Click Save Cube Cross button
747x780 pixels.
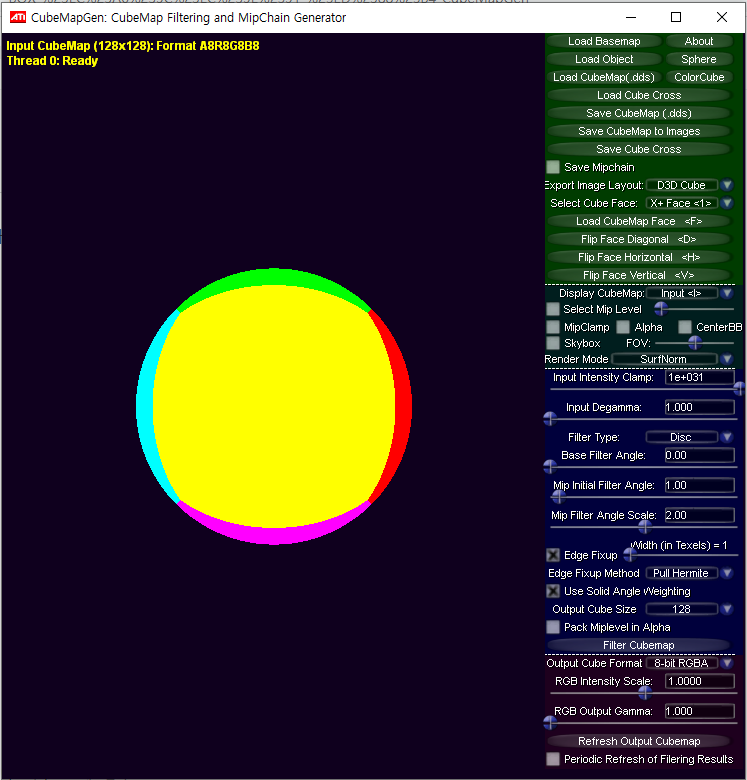pos(639,149)
